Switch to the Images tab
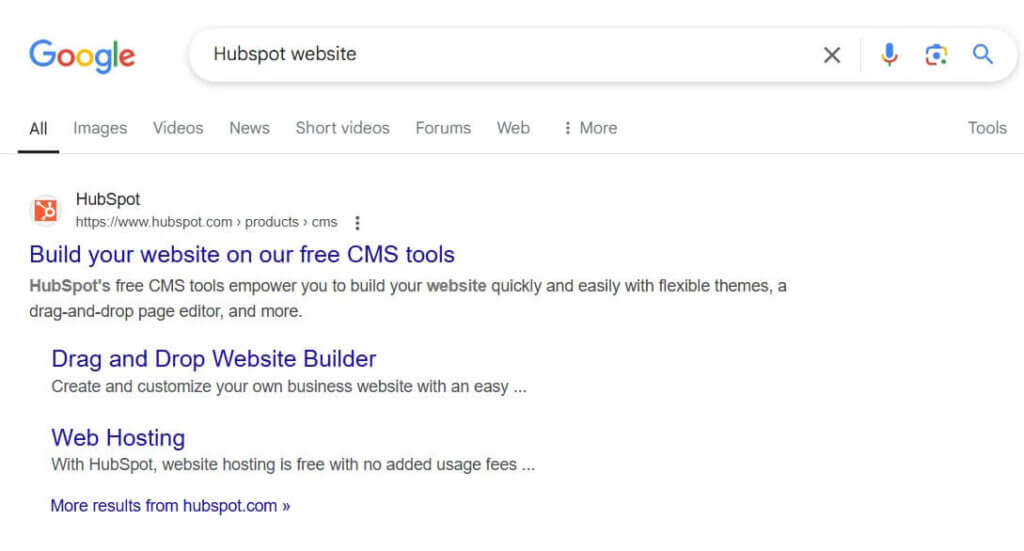This screenshot has height=551, width=1024. [x=100, y=128]
